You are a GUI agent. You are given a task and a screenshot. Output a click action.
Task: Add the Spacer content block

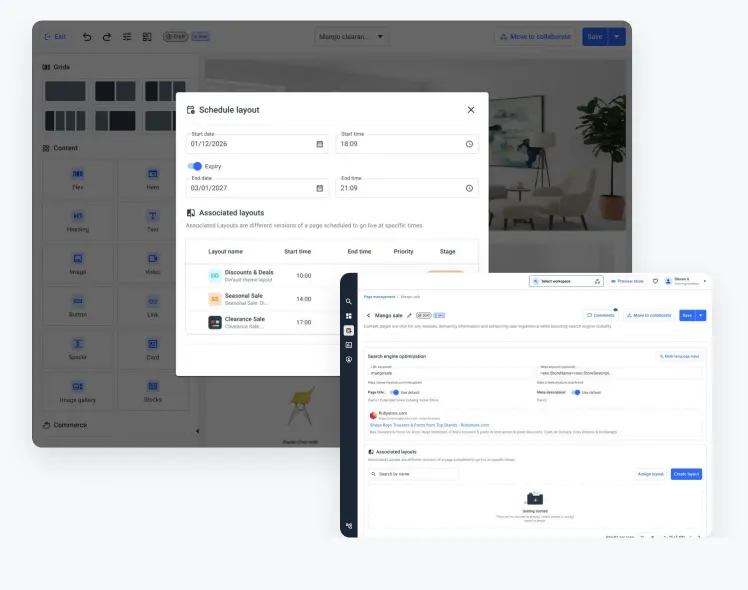pos(78,349)
